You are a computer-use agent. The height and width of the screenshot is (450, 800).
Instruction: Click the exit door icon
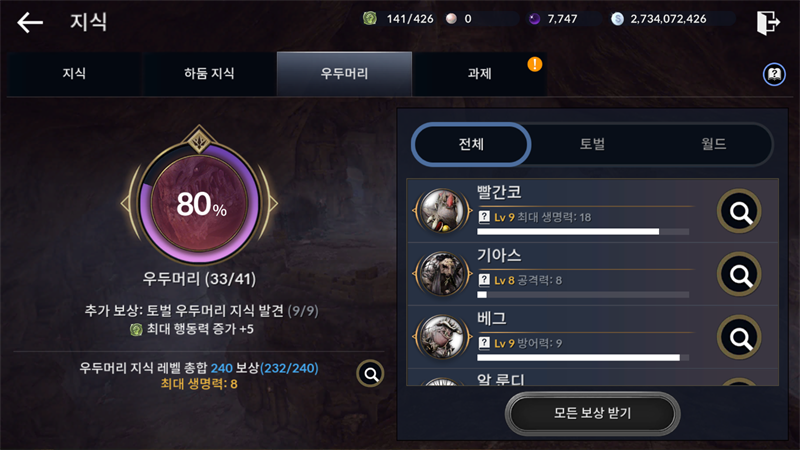[x=768, y=22]
